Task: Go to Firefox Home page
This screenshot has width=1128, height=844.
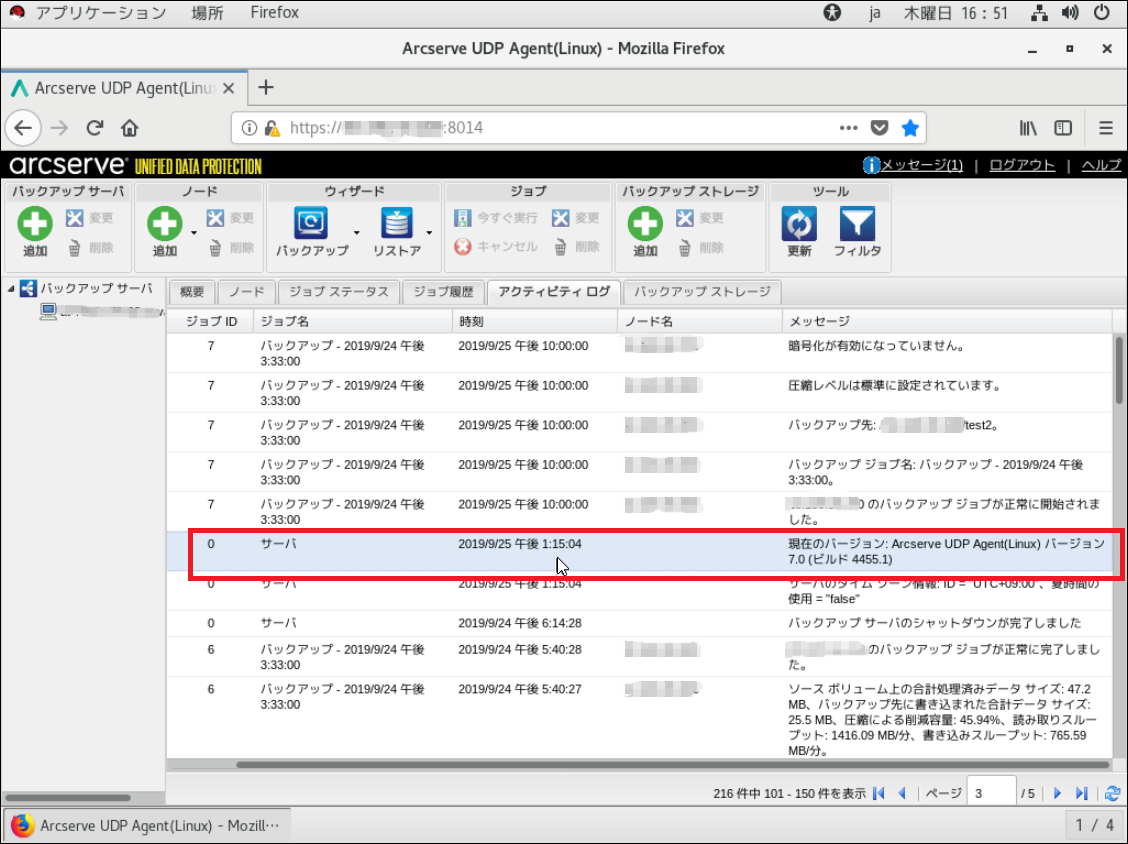Action: (x=129, y=128)
